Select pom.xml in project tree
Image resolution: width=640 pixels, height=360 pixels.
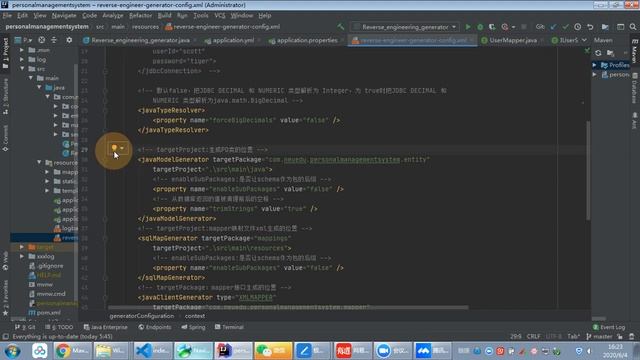[x=45, y=313]
